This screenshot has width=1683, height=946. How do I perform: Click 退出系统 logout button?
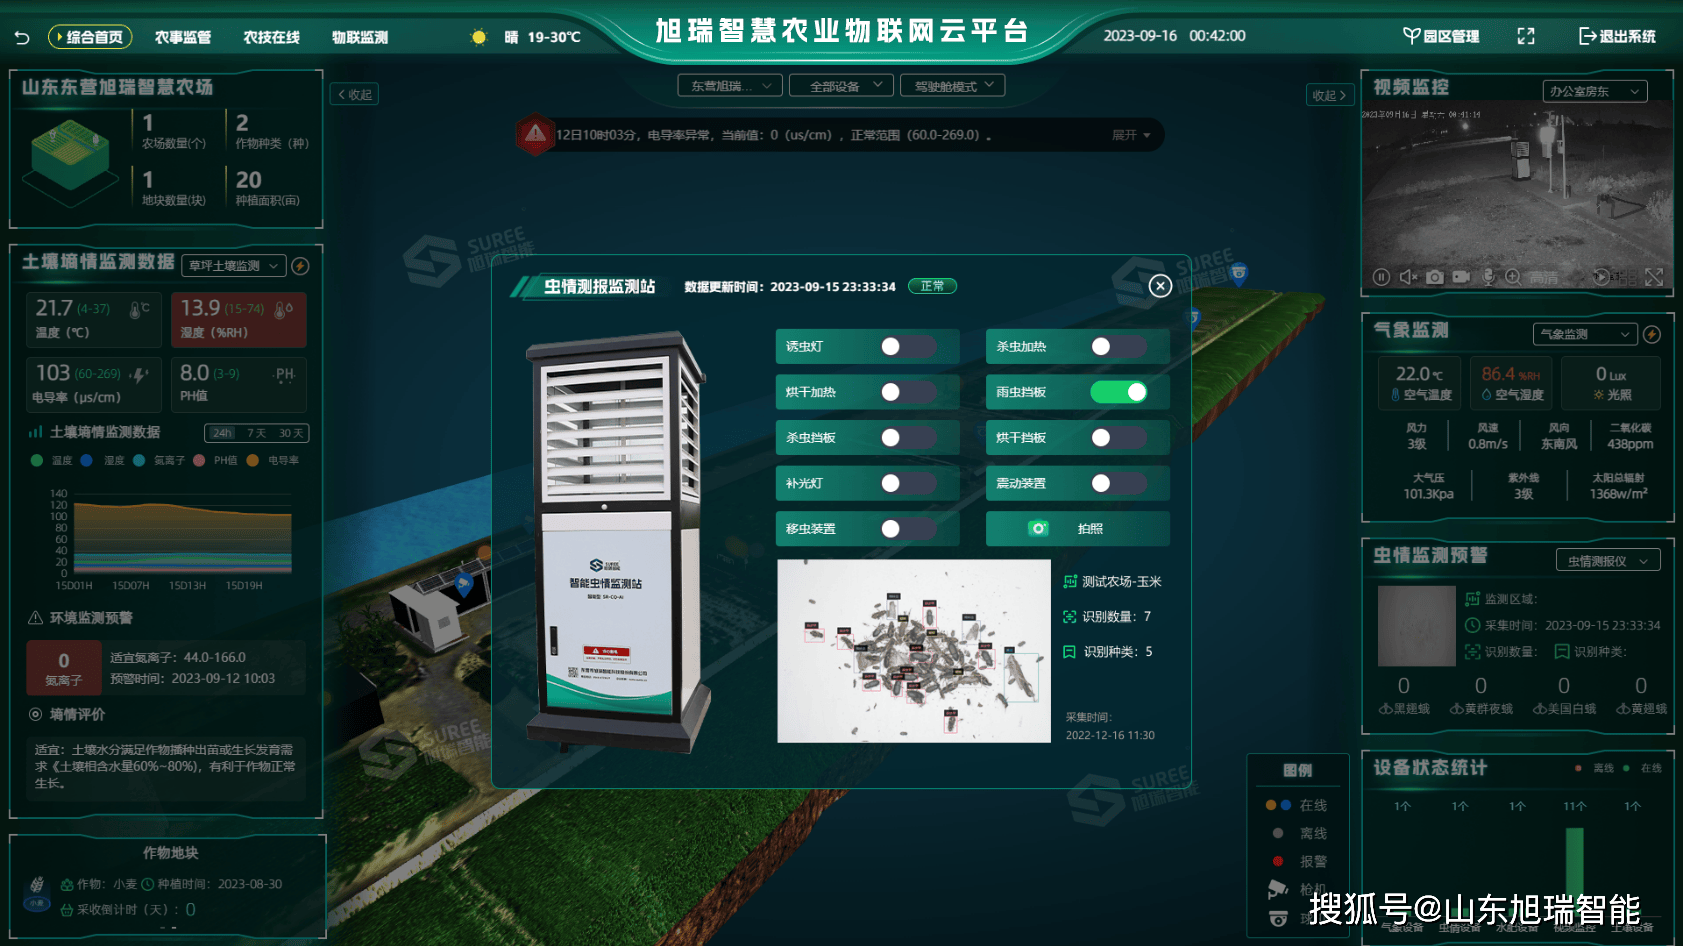click(1617, 36)
